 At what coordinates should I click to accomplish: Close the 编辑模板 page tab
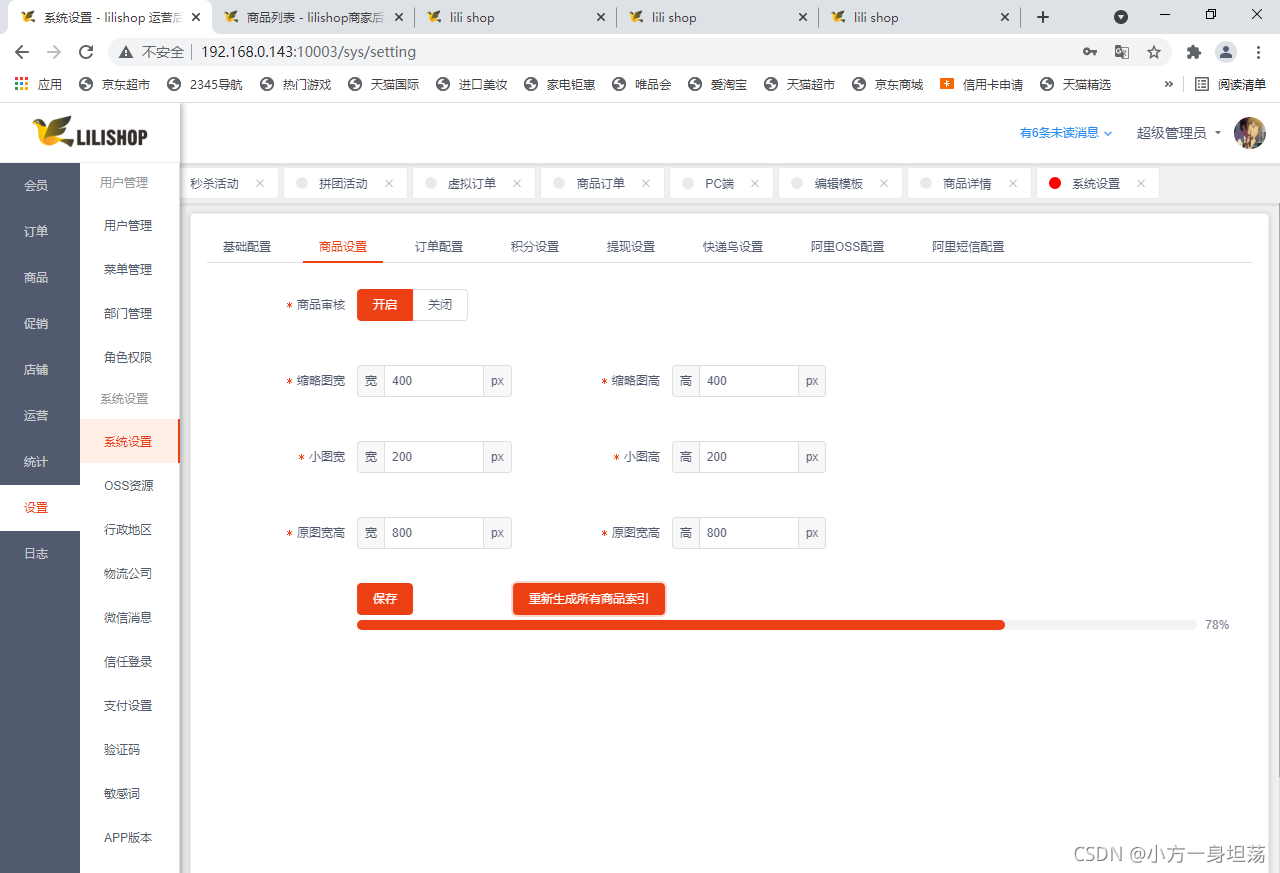(x=884, y=183)
